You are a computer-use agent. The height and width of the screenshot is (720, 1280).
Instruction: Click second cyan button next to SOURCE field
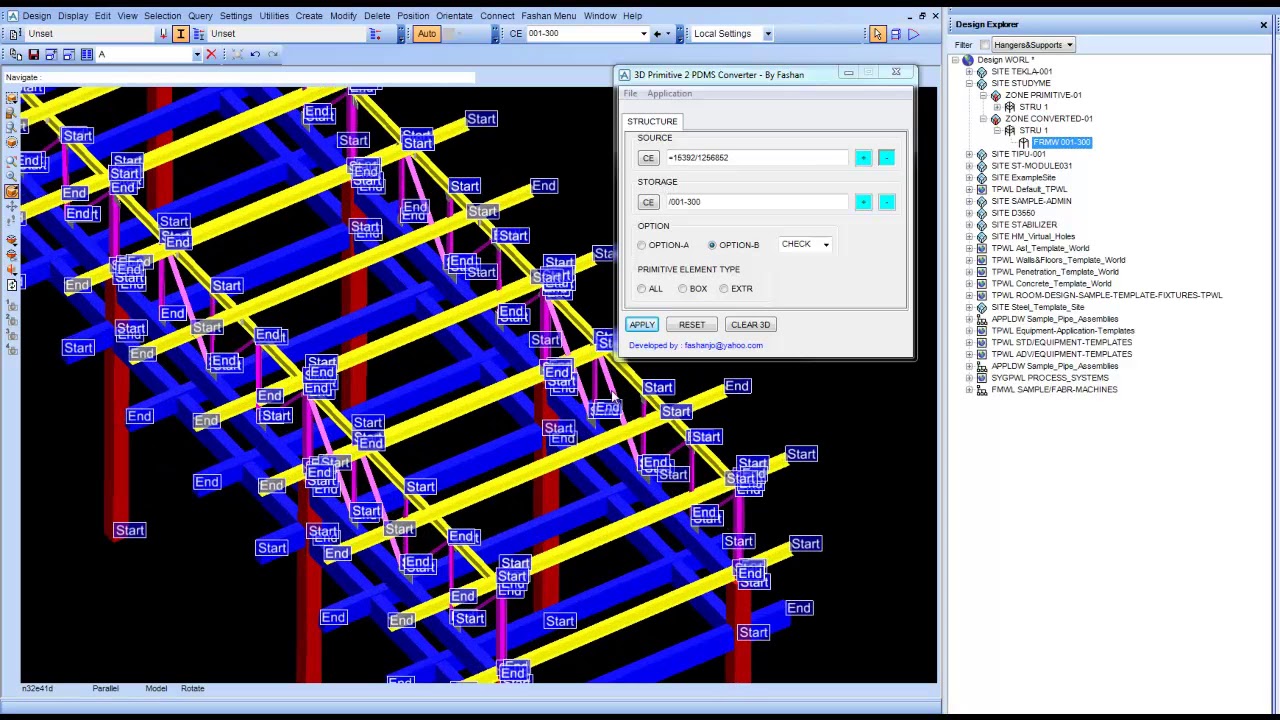coord(886,158)
